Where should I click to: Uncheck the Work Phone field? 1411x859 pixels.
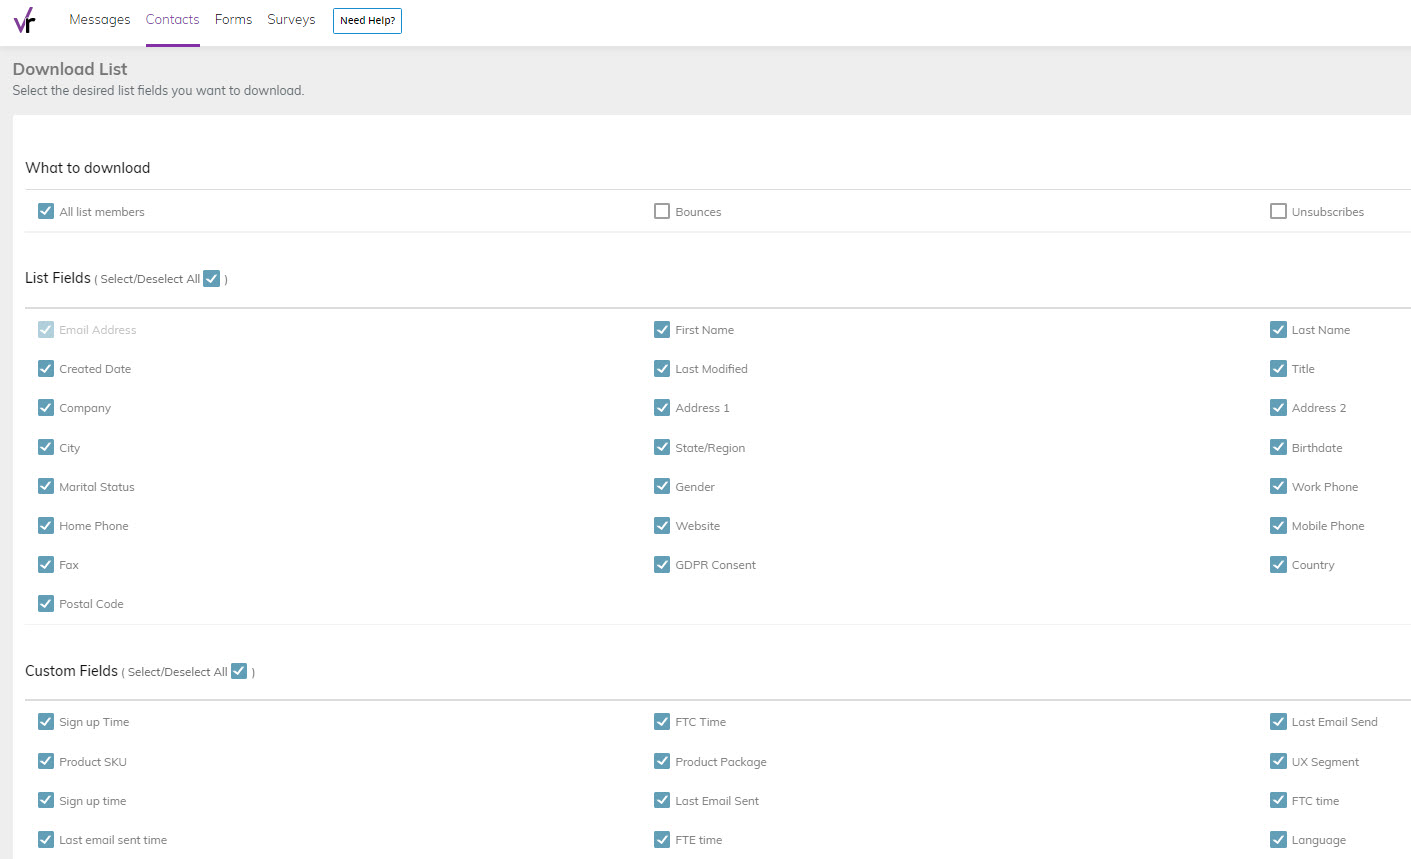tap(1278, 486)
